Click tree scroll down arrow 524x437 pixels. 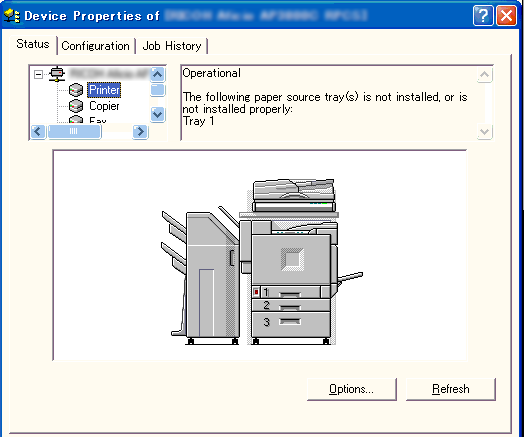coord(157,114)
